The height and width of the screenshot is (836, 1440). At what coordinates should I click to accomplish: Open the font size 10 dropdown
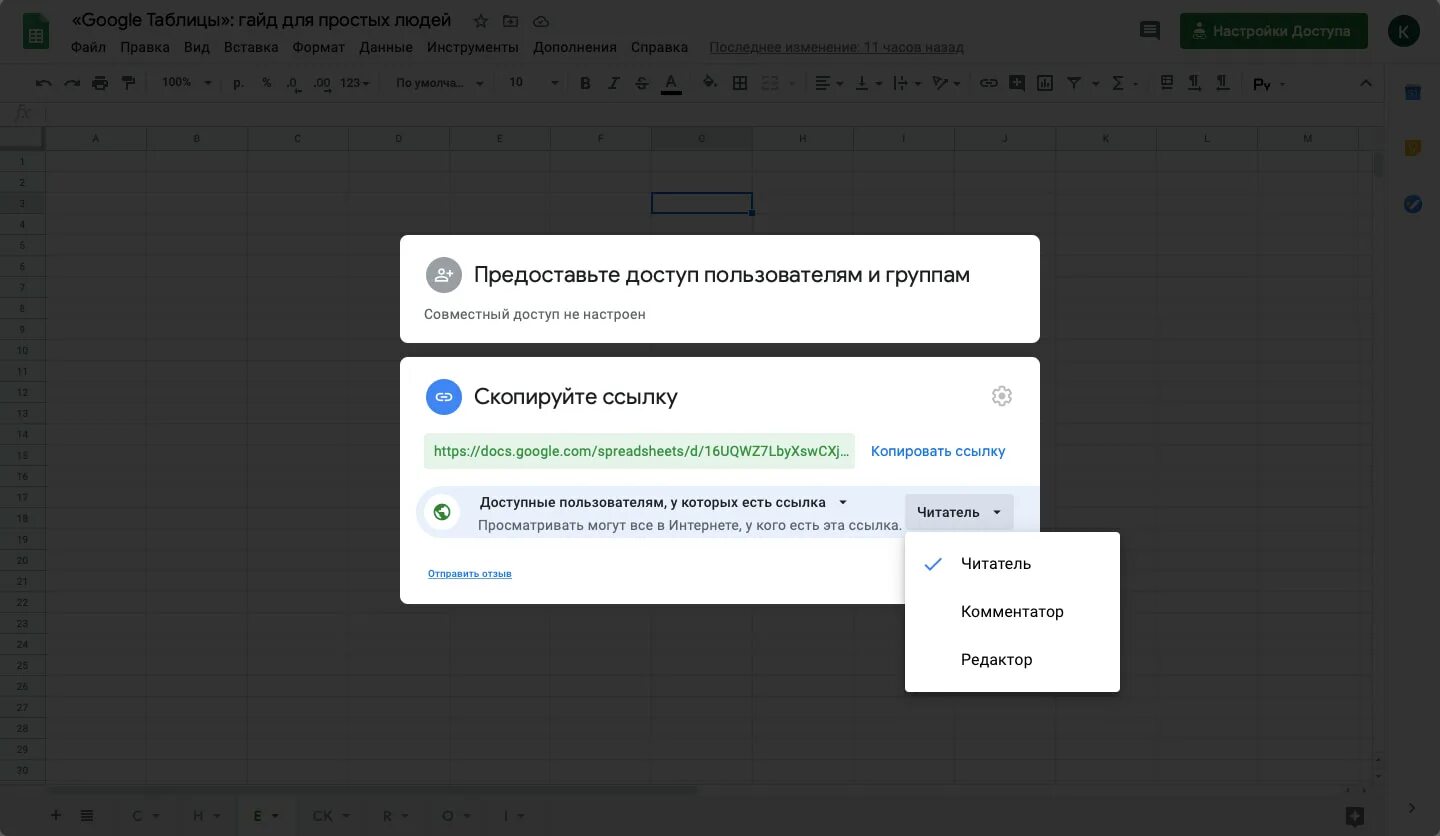(534, 83)
